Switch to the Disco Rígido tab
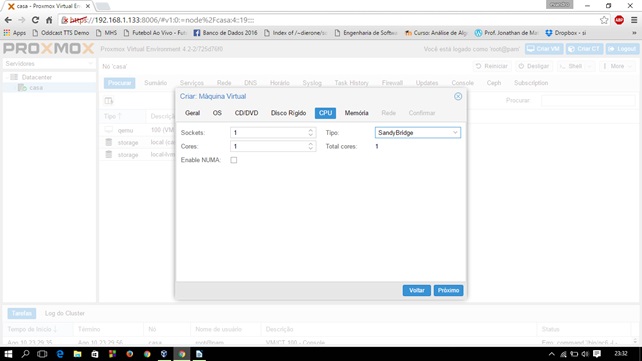The width and height of the screenshot is (642, 361). tap(288, 113)
